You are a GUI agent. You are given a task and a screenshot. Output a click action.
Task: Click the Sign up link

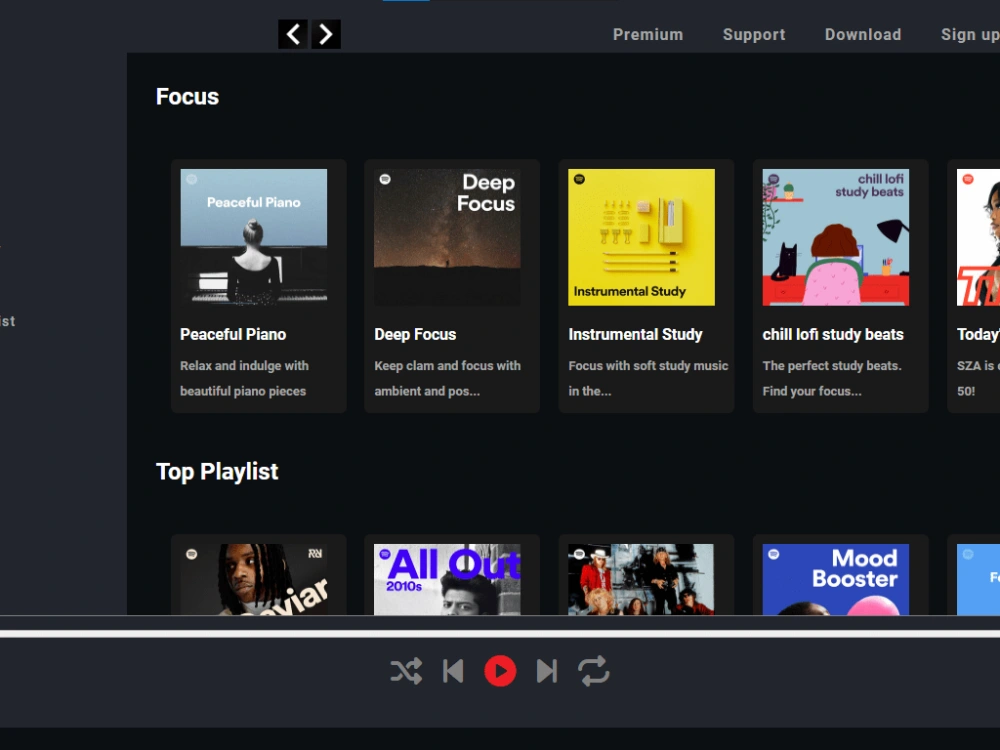[970, 34]
